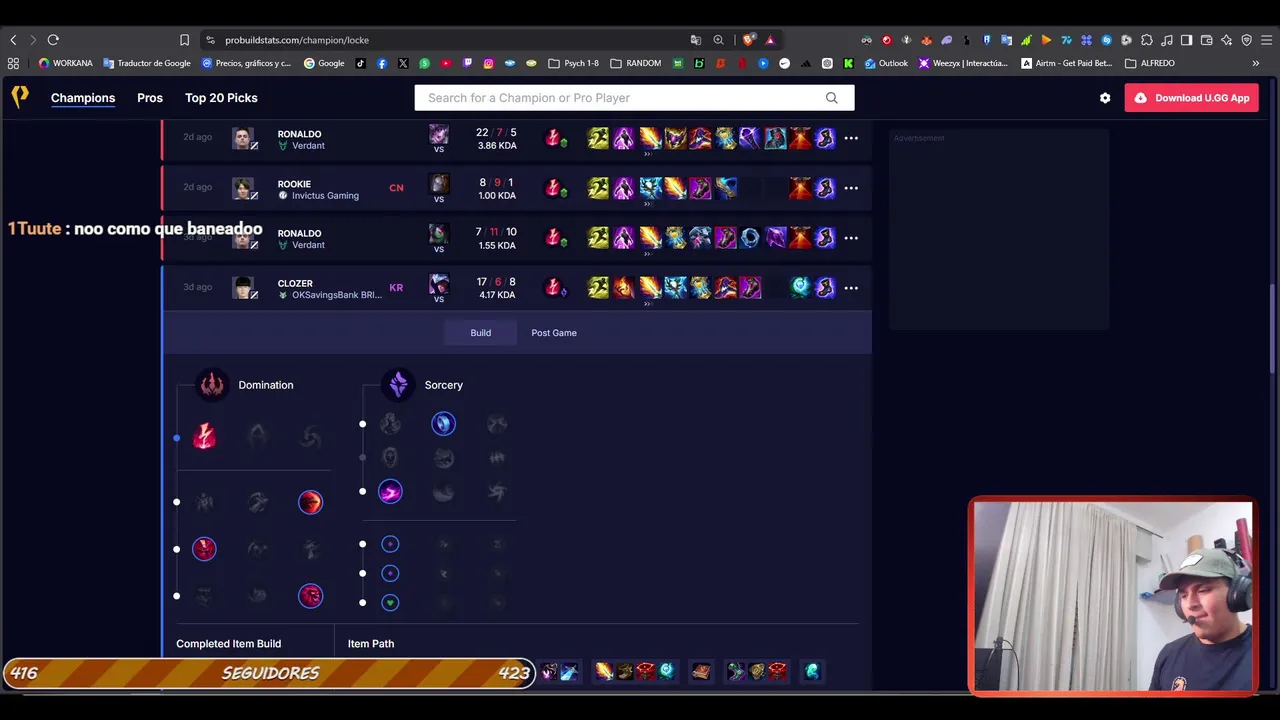Open the Top 20 Picks tab

[x=221, y=98]
